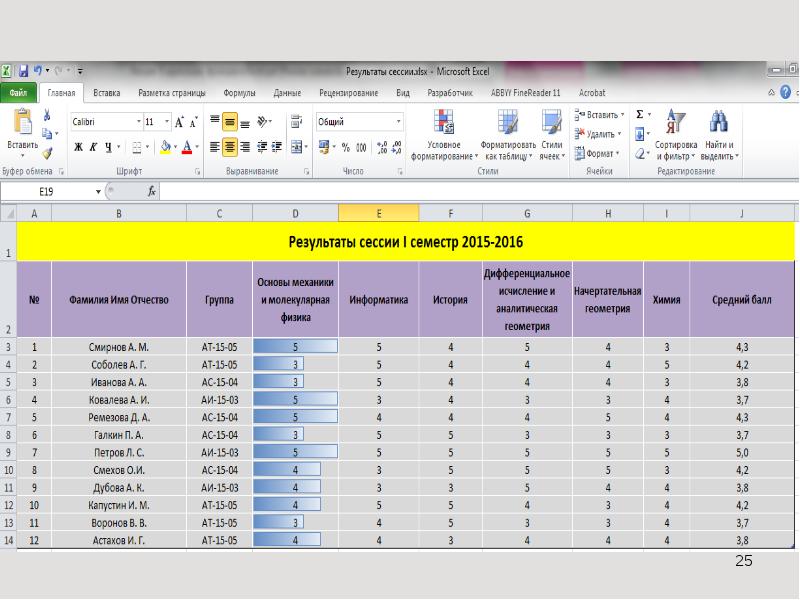
Task: Expand the number format Общий dropdown
Action: [399, 122]
